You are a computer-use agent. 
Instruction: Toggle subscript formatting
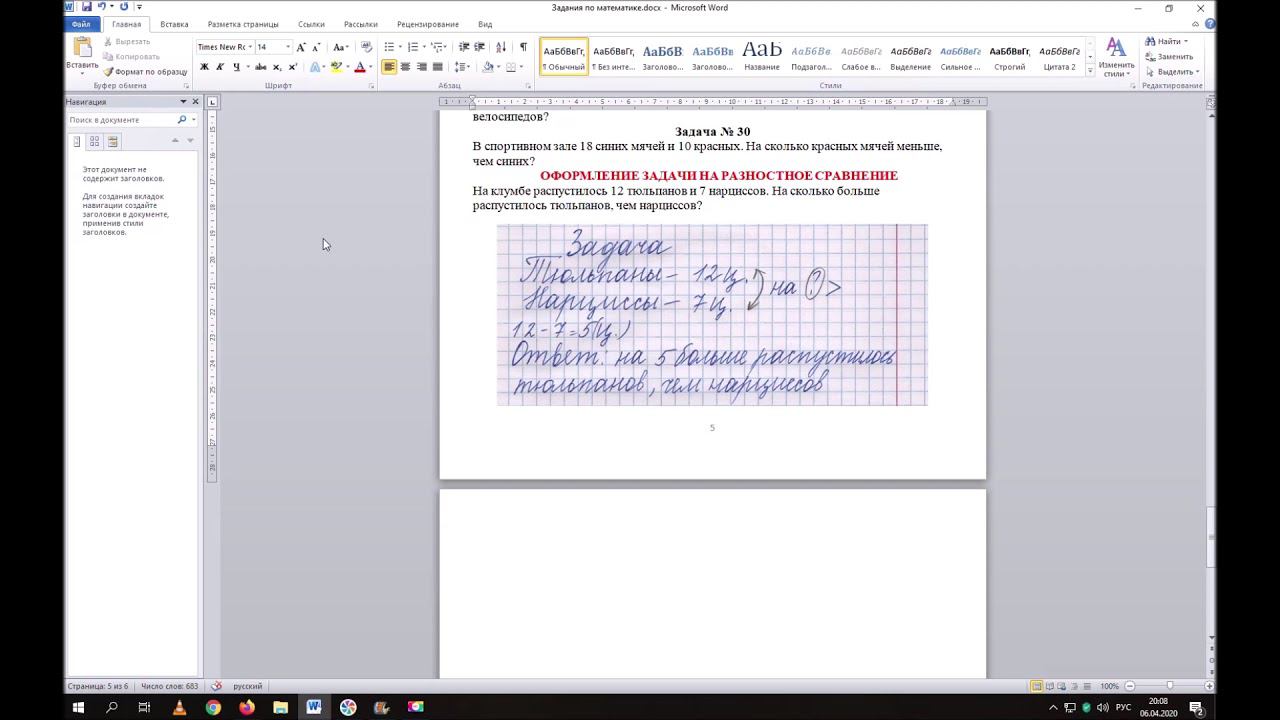277,67
